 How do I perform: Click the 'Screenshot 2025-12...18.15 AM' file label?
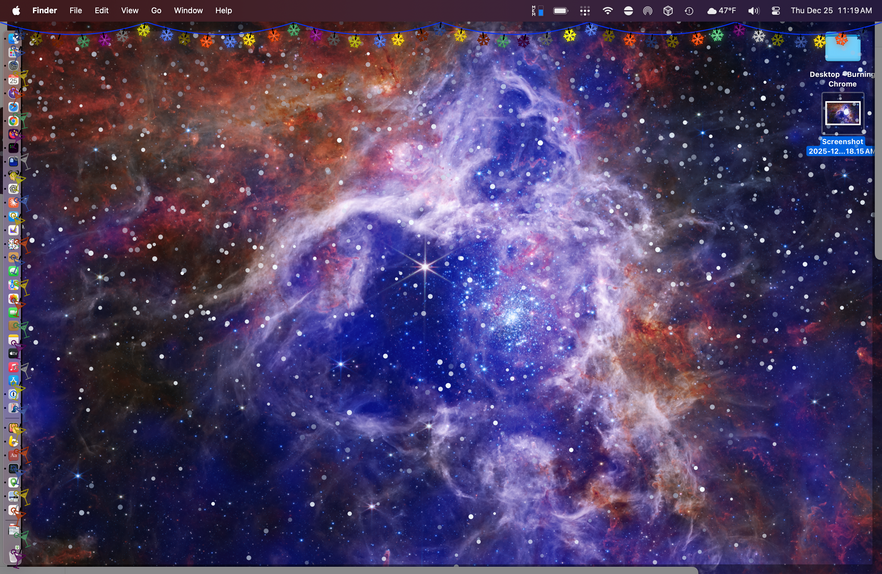click(842, 146)
